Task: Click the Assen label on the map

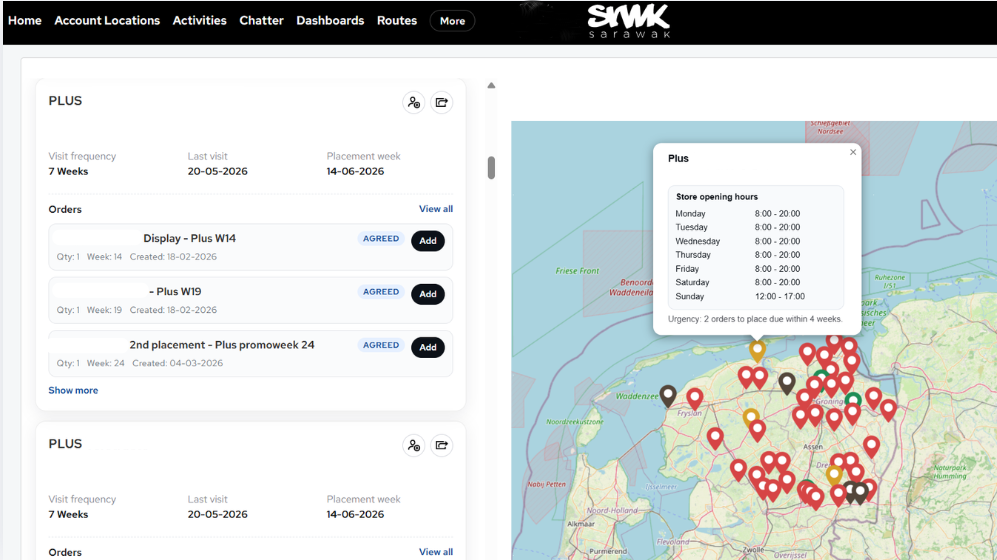Action: coord(813,447)
